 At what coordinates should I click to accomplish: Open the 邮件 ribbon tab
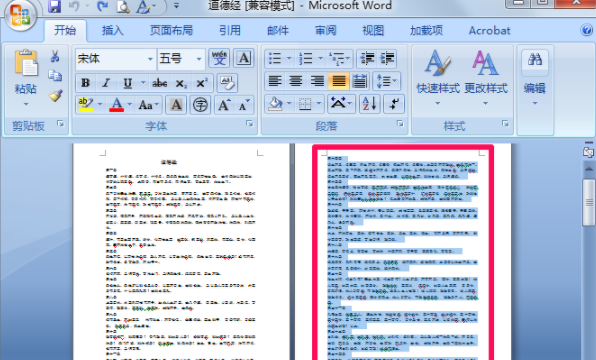pyautogui.click(x=278, y=30)
